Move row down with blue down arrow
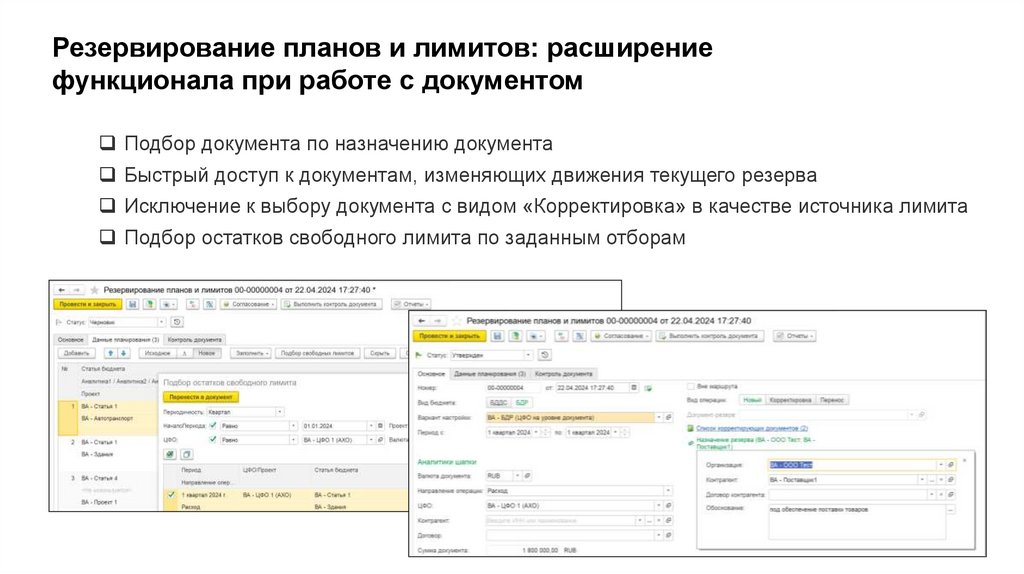 tap(123, 353)
